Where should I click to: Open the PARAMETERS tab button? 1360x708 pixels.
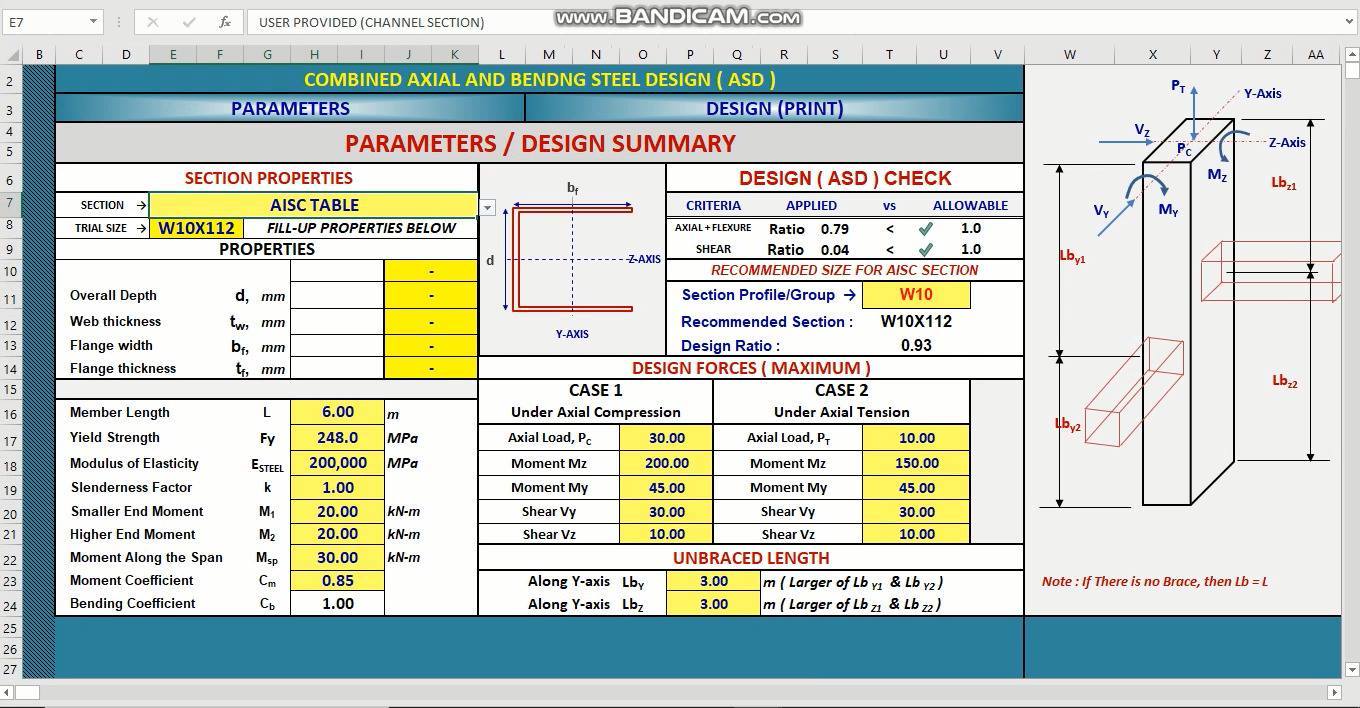(x=290, y=108)
